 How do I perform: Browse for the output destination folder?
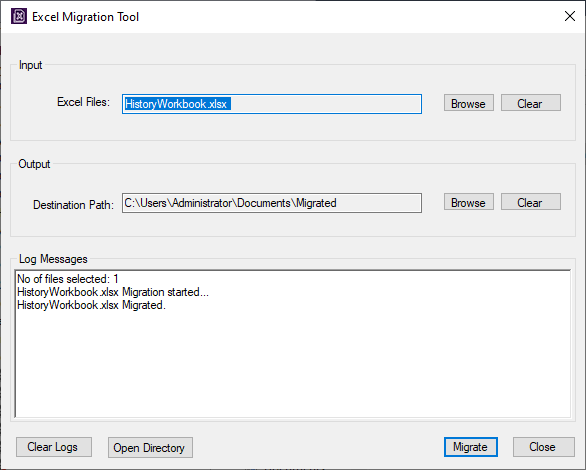point(469,202)
